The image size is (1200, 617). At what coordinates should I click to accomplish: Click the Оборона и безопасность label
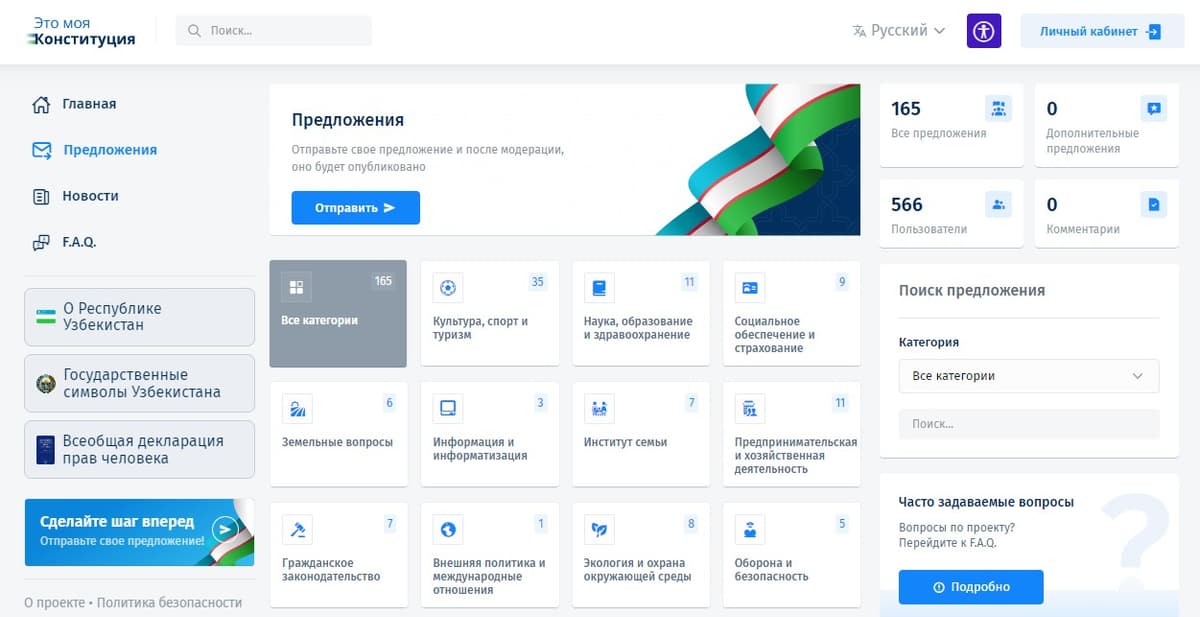[x=771, y=570]
